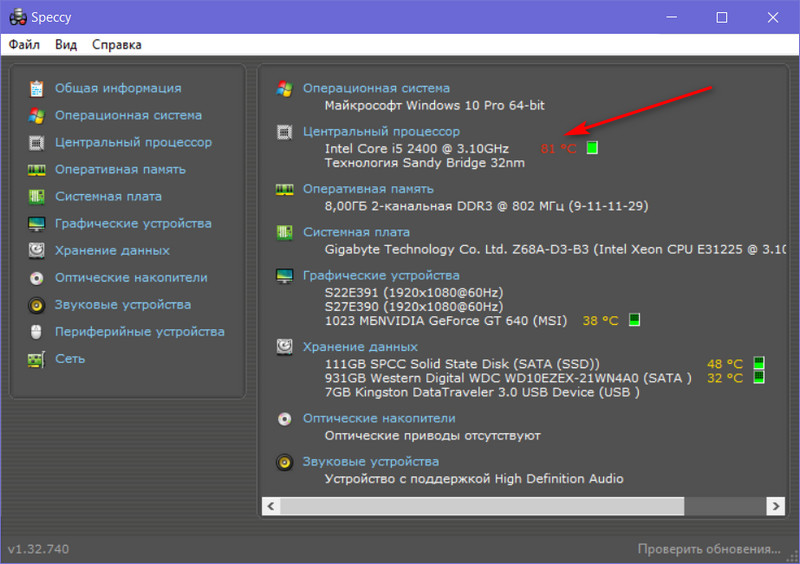Click the 32 °C Western Digital temperature value

[724, 378]
